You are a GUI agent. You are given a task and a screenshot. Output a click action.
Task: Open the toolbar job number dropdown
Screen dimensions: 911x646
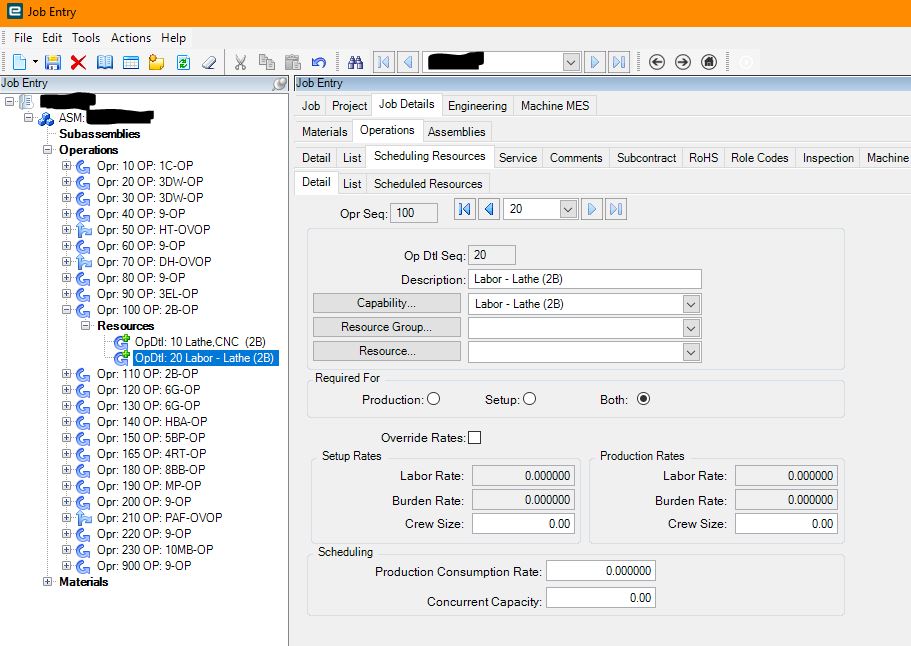[571, 62]
